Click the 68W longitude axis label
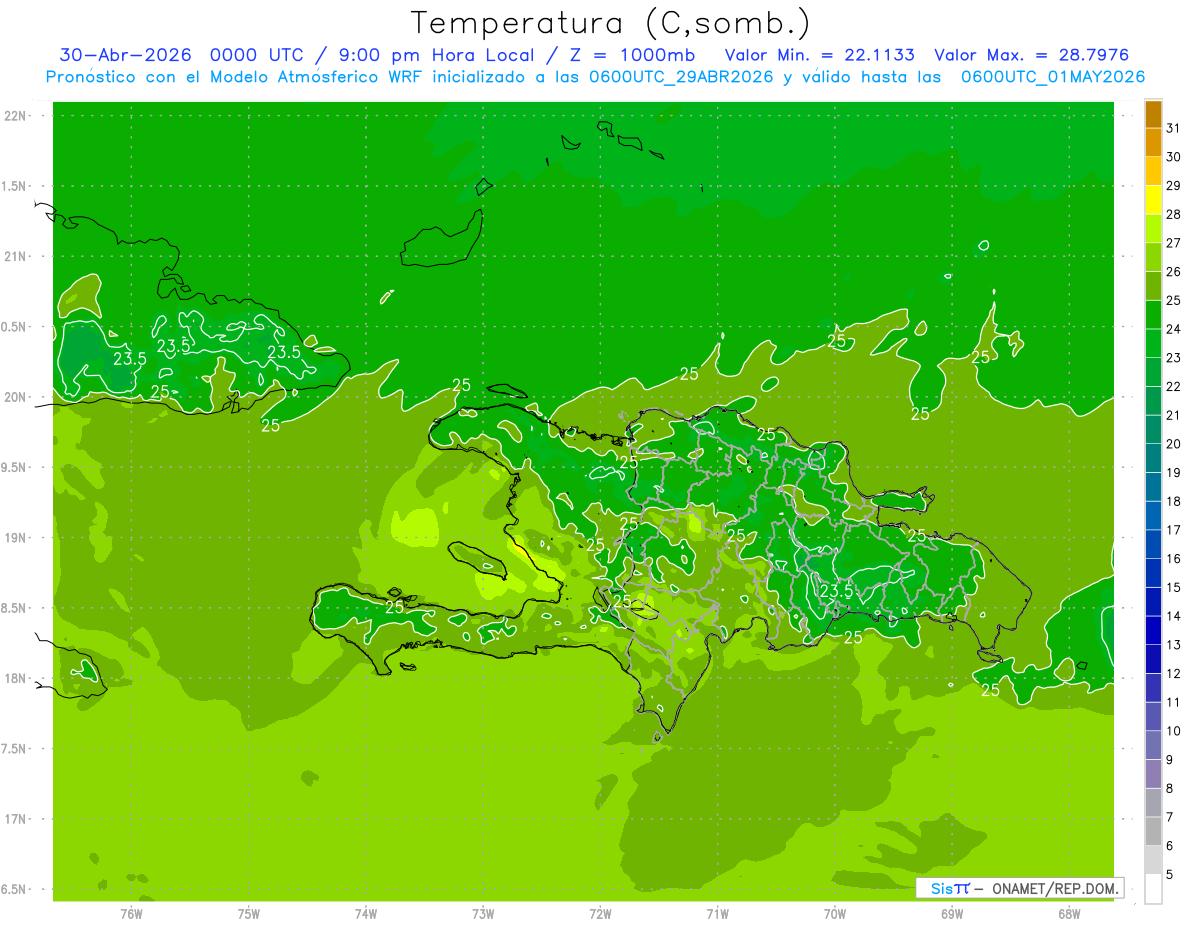The image size is (1200, 927). [x=1069, y=913]
